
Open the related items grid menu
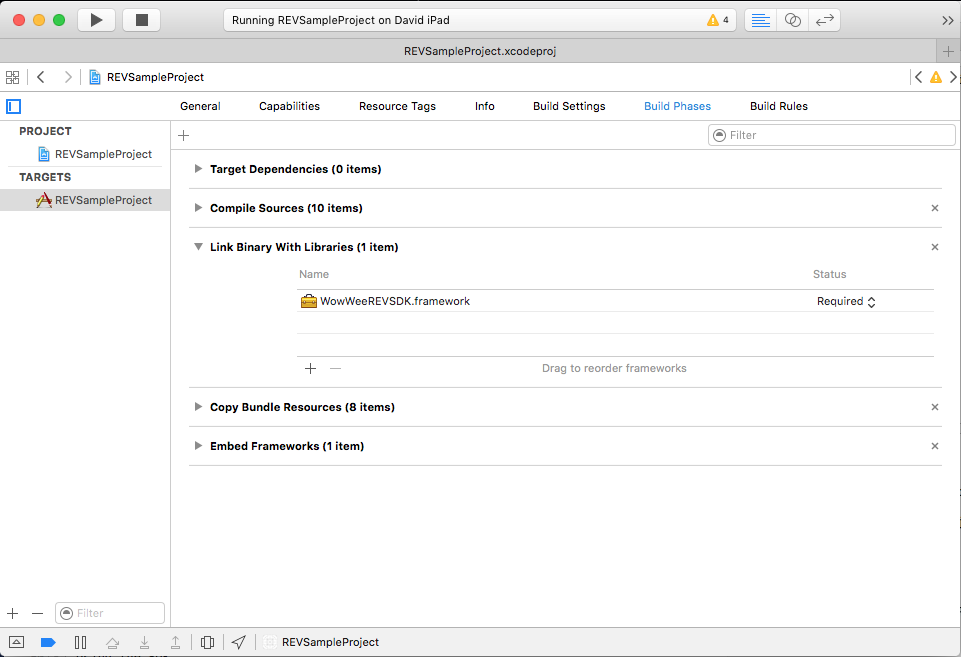[12, 77]
